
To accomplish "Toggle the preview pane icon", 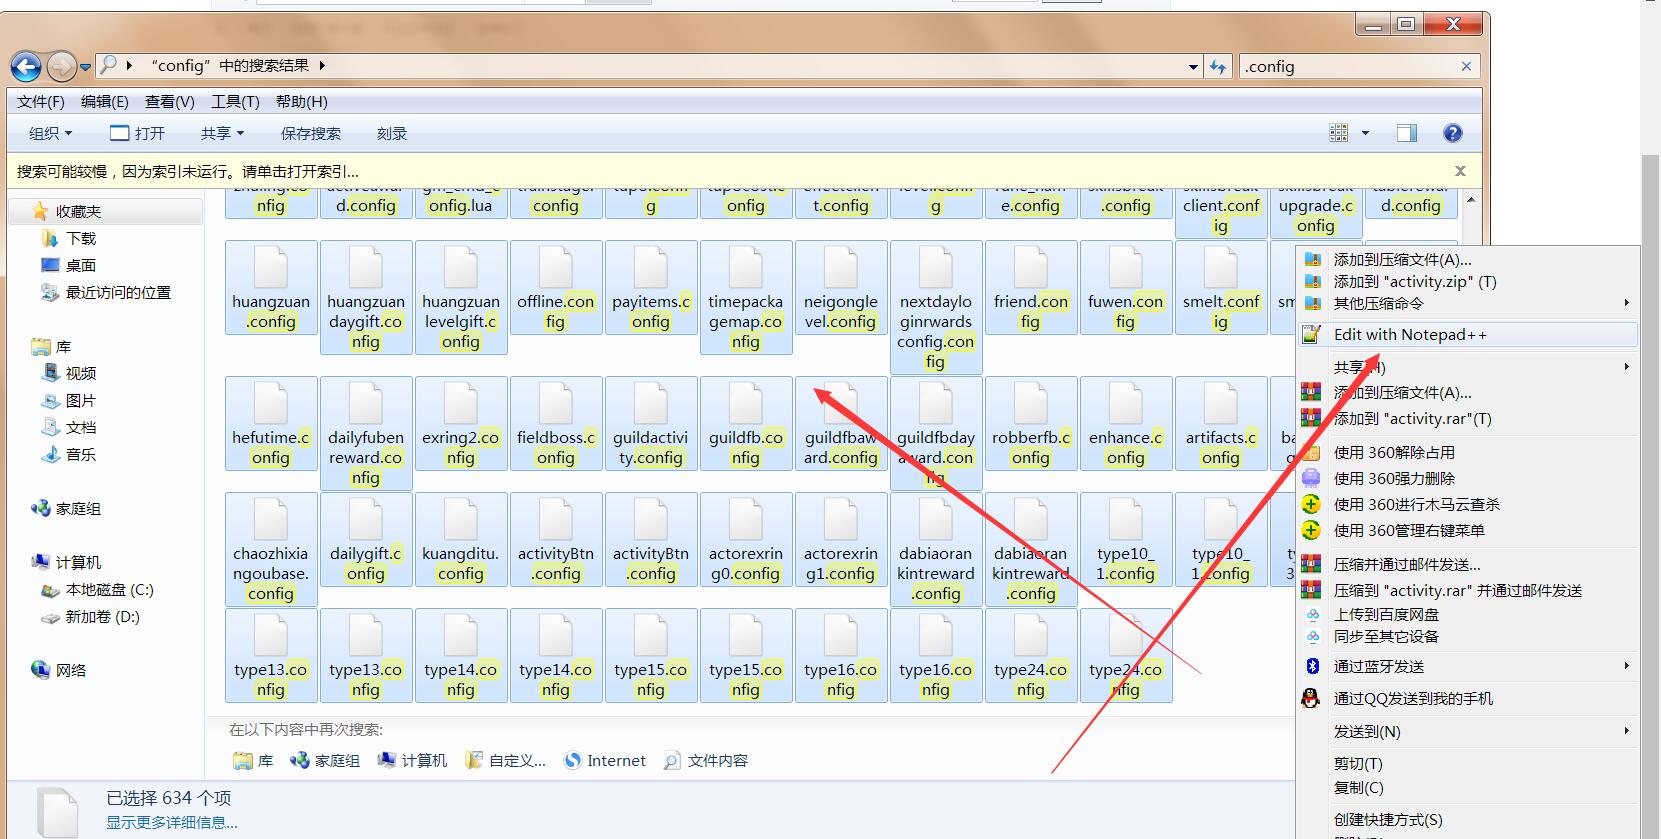I will (1407, 133).
